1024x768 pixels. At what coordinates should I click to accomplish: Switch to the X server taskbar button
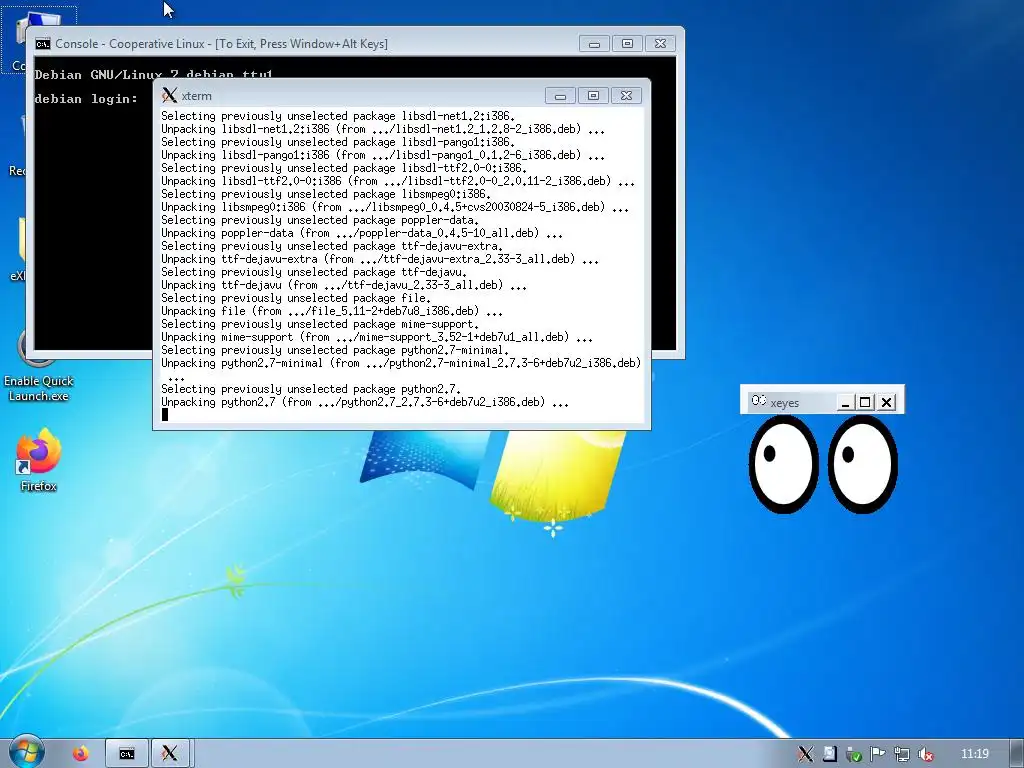click(x=170, y=754)
